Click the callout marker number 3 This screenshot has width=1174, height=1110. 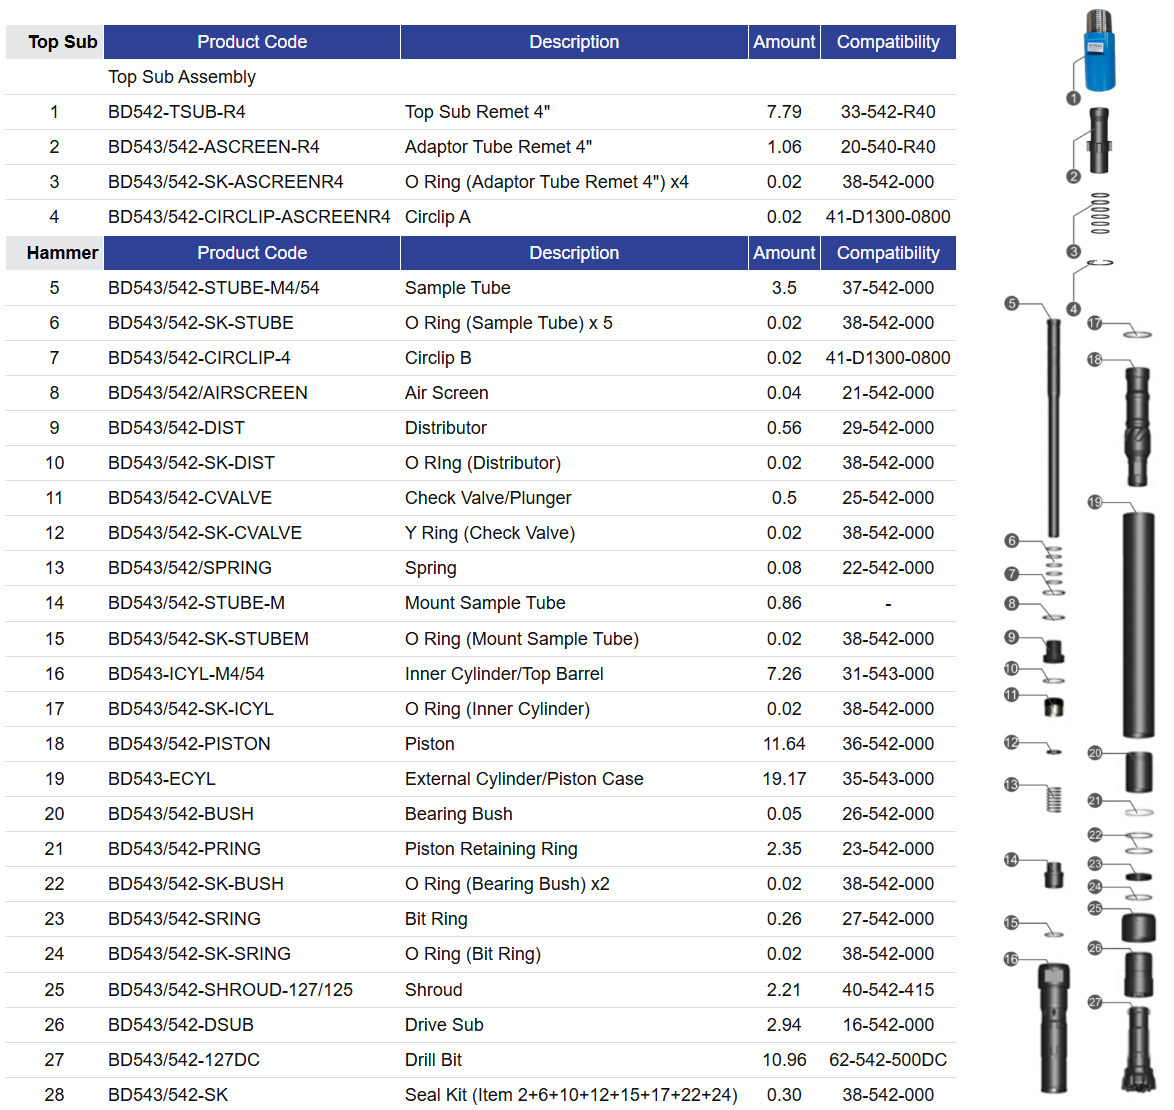tap(1073, 251)
